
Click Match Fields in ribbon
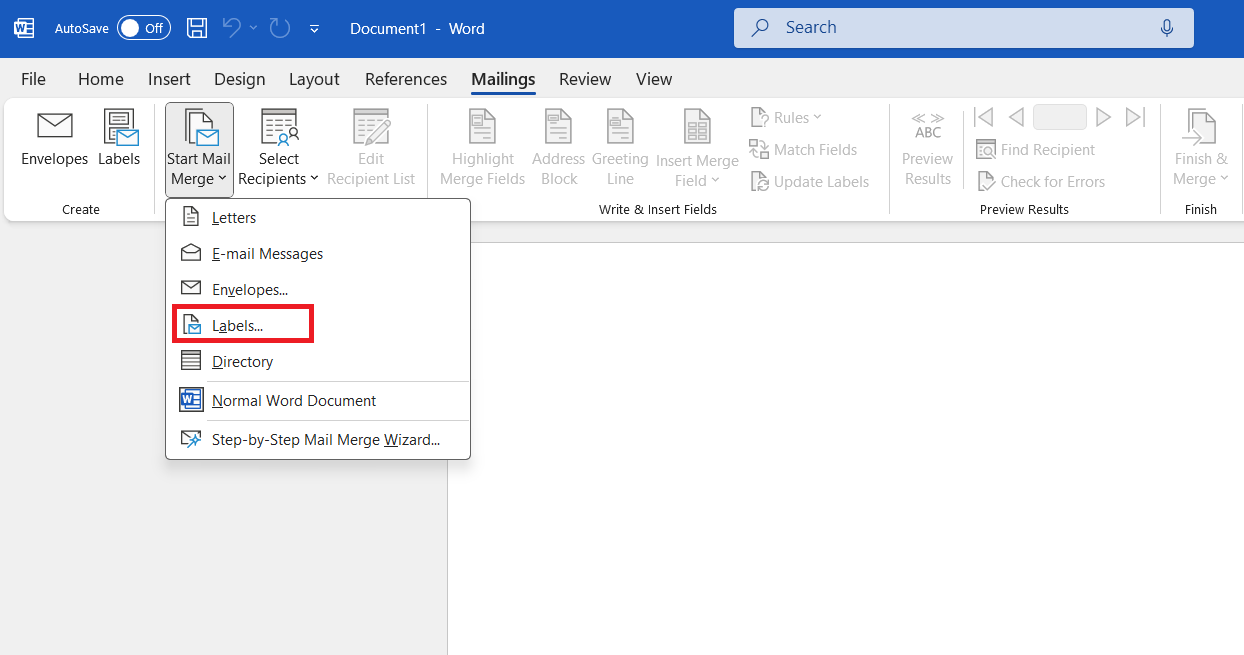[x=803, y=150]
